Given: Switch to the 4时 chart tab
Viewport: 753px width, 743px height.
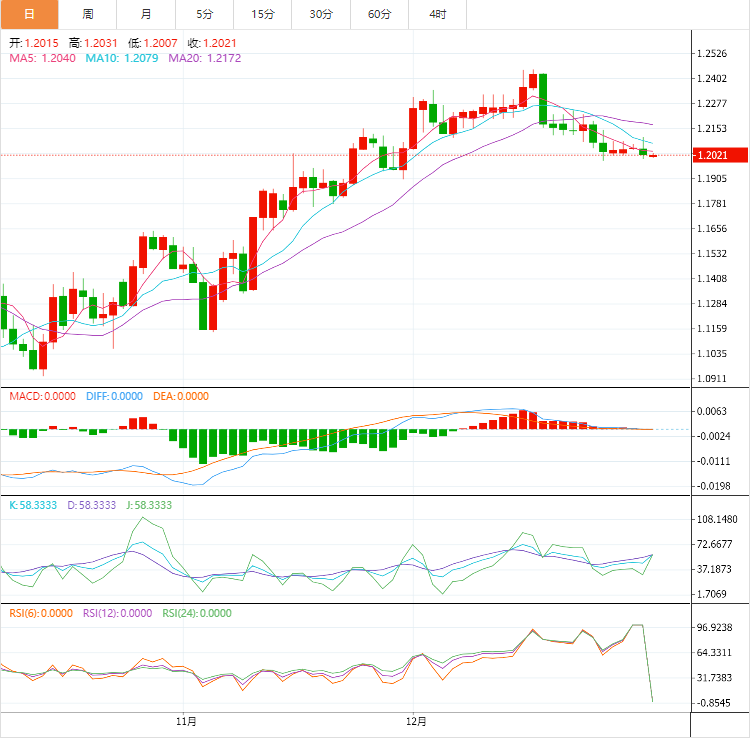Looking at the screenshot, I should [x=438, y=14].
